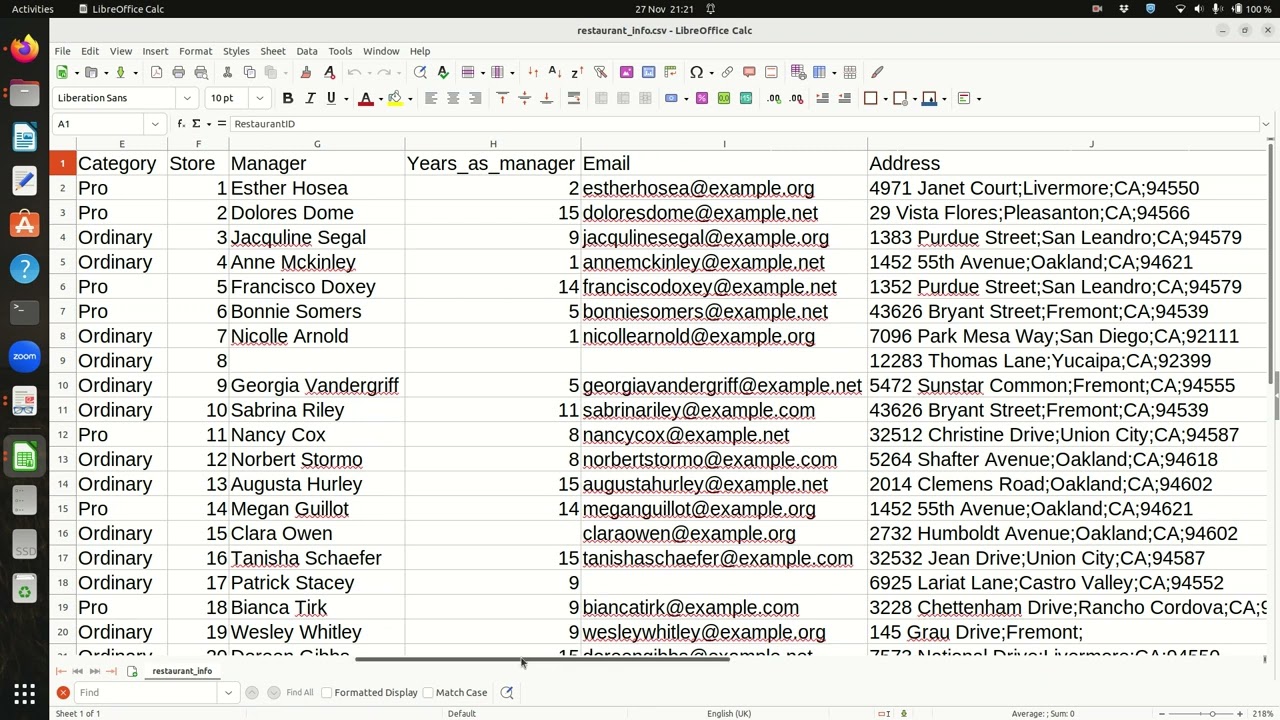Click the Find Previous arrow button
The height and width of the screenshot is (720, 1280).
pos(252,692)
